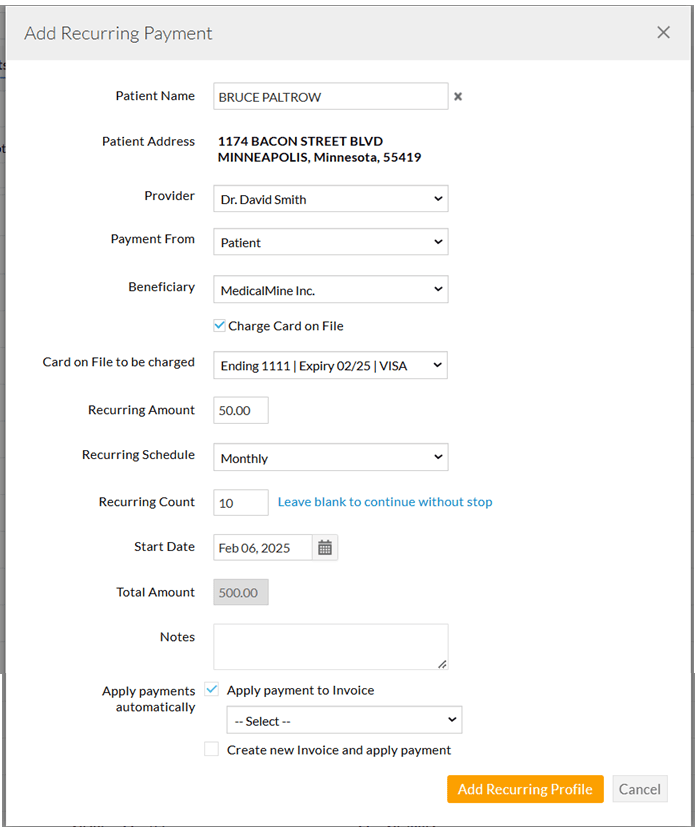Expand the Payment From dropdown

click(330, 241)
